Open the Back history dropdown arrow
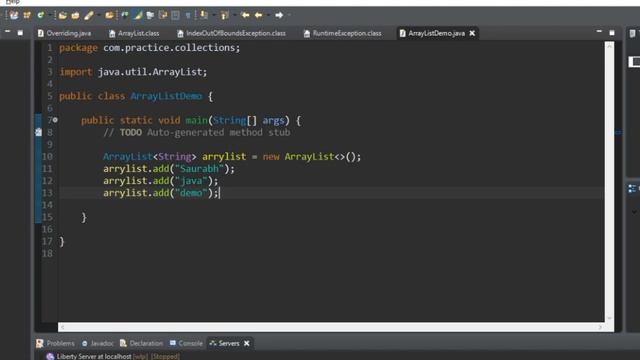The image size is (640, 360). 268,15
